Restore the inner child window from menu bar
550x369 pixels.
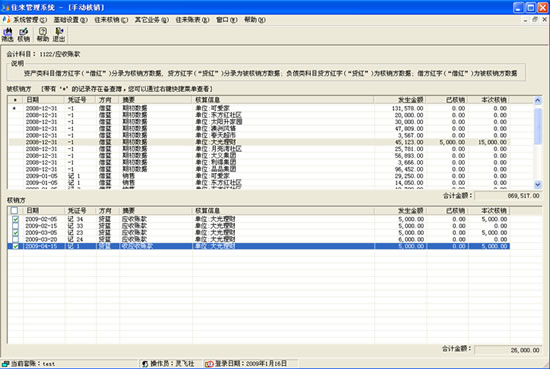(x=535, y=20)
